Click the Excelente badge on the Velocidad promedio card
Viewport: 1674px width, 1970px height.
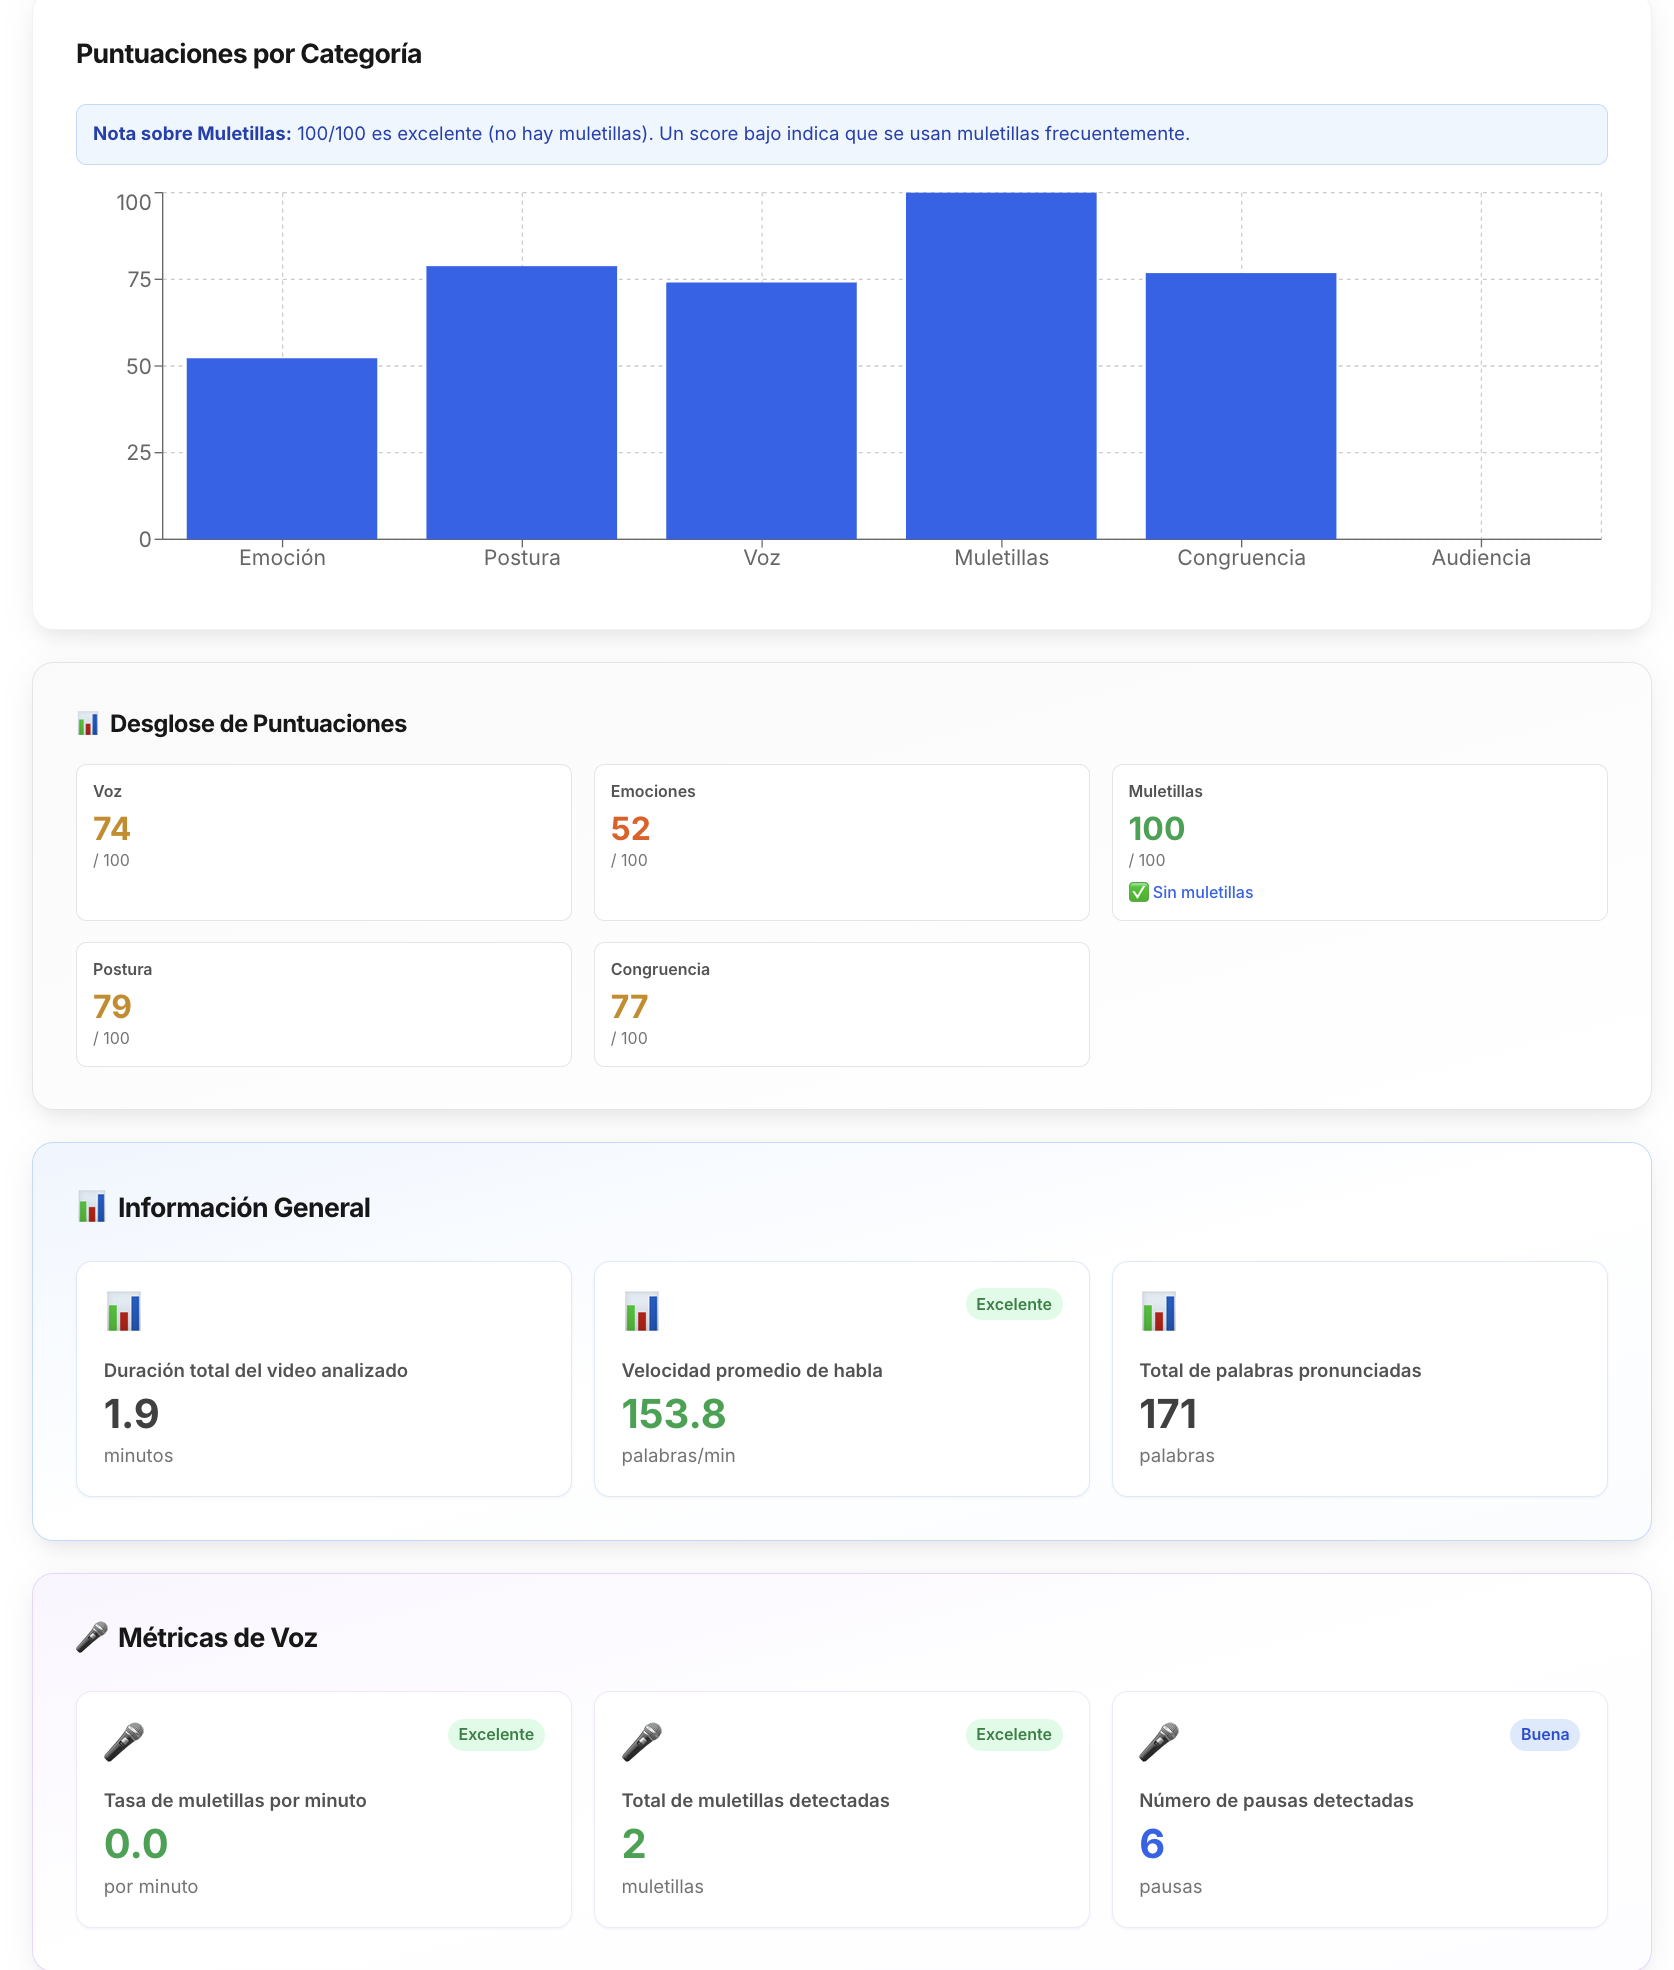pyautogui.click(x=1014, y=1304)
